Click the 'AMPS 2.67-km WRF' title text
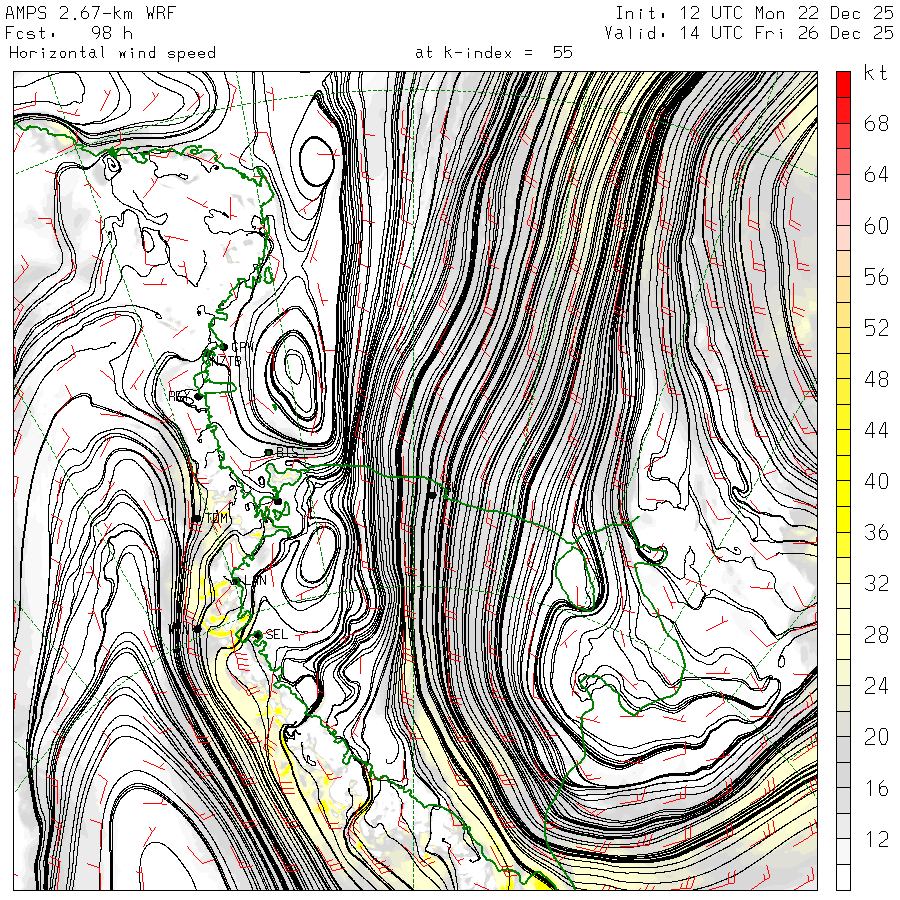900x900 pixels. 91,13
